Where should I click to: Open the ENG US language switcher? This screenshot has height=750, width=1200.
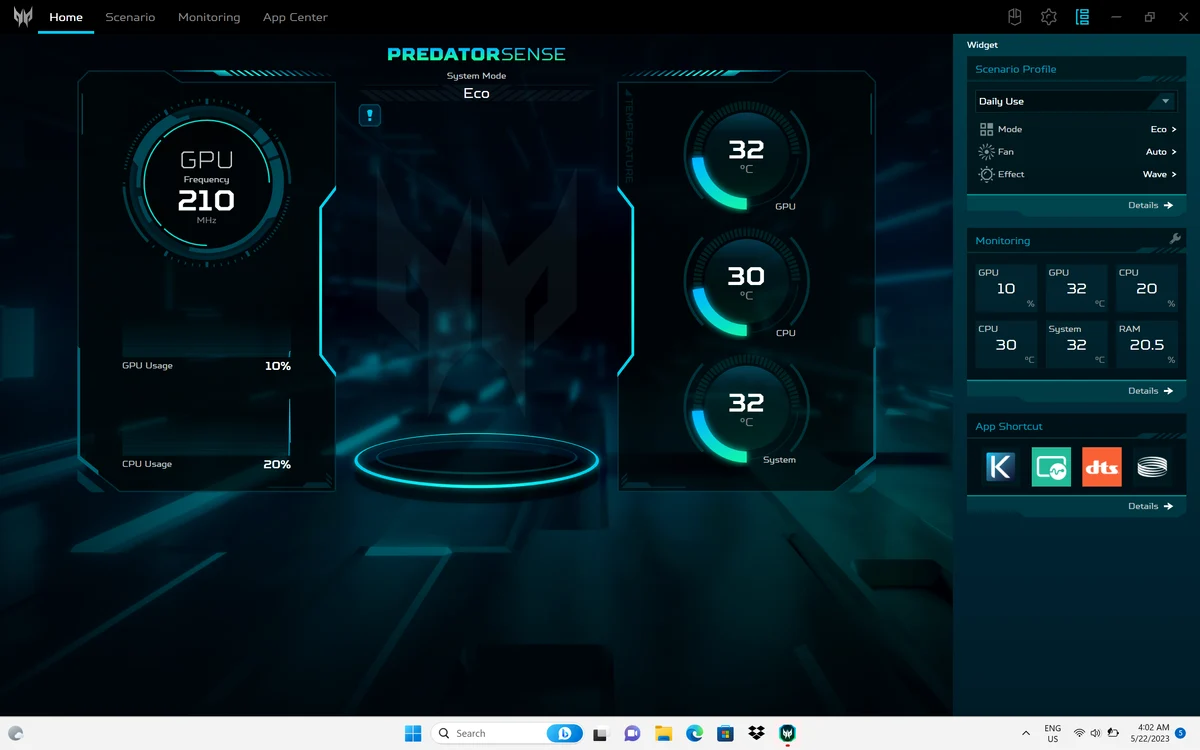1052,733
